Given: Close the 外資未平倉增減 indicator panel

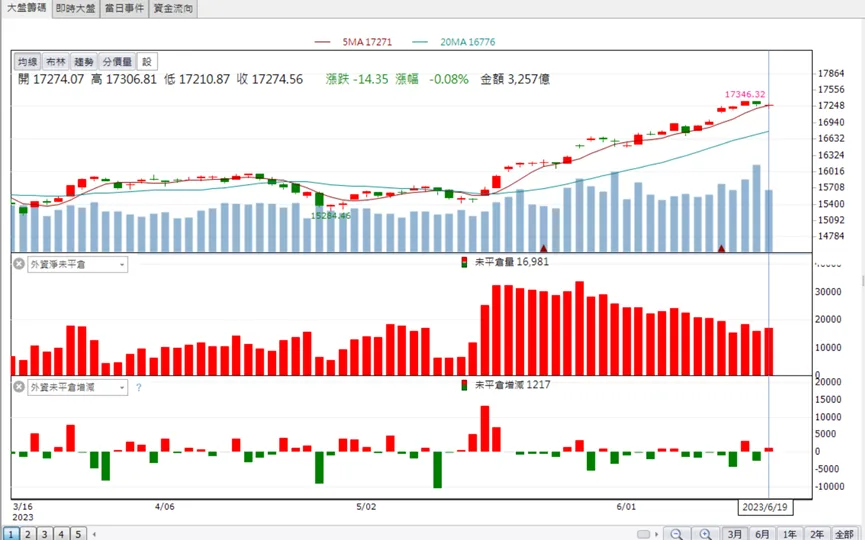Looking at the screenshot, I should pos(19,387).
